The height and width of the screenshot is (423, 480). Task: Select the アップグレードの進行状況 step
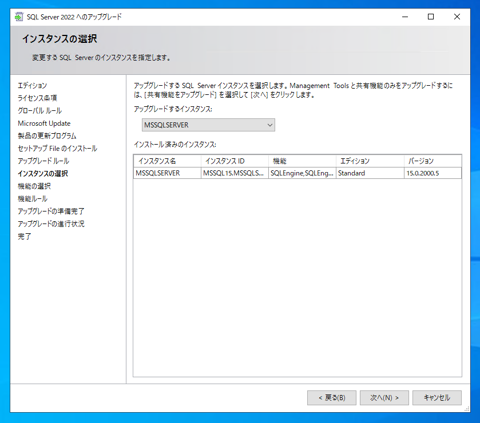(51, 224)
